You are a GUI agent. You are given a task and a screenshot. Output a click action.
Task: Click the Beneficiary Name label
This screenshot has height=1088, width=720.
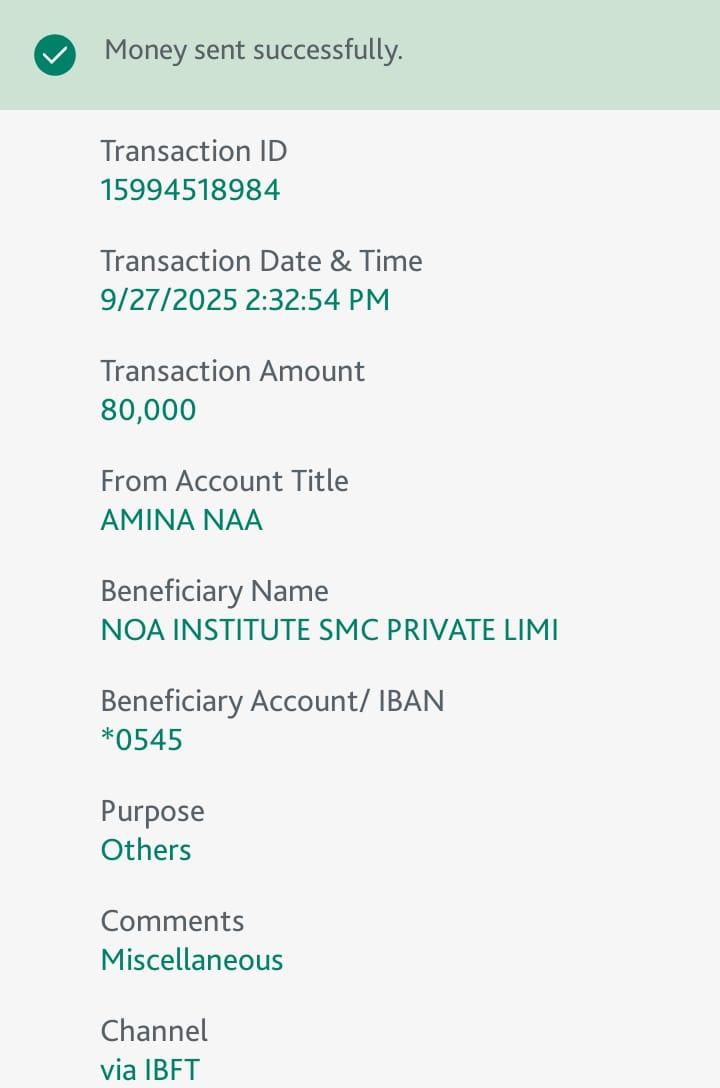point(214,591)
